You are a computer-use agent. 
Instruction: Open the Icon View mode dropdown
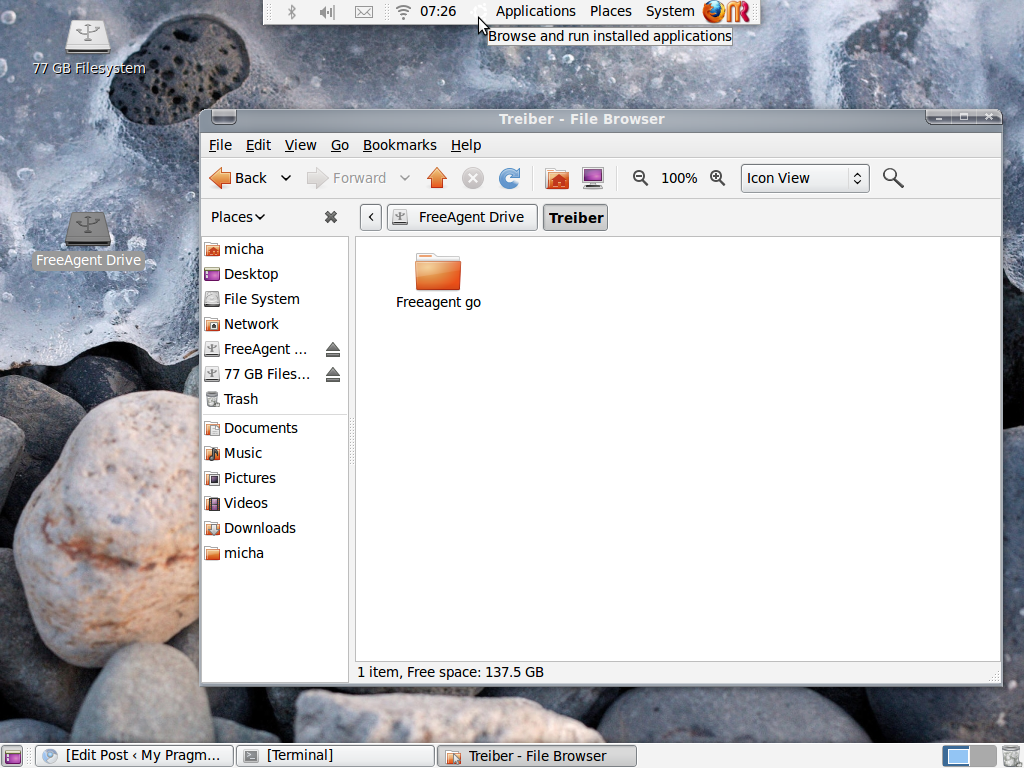(x=804, y=178)
